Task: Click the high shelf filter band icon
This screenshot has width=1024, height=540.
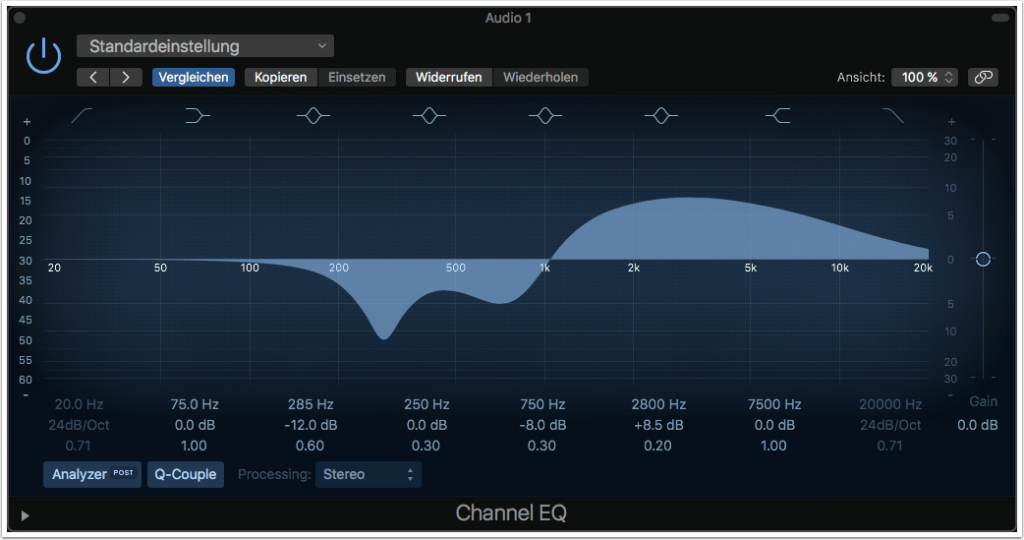Action: [777, 117]
